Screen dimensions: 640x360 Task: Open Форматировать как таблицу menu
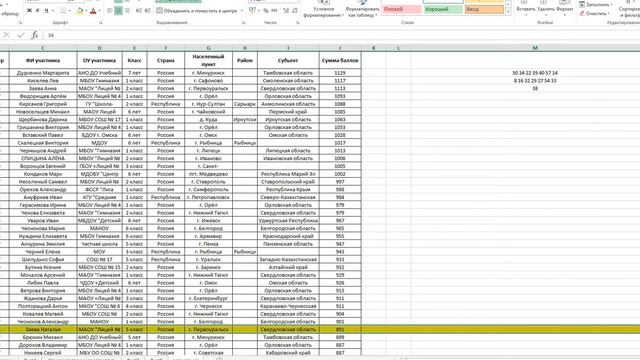[362, 10]
